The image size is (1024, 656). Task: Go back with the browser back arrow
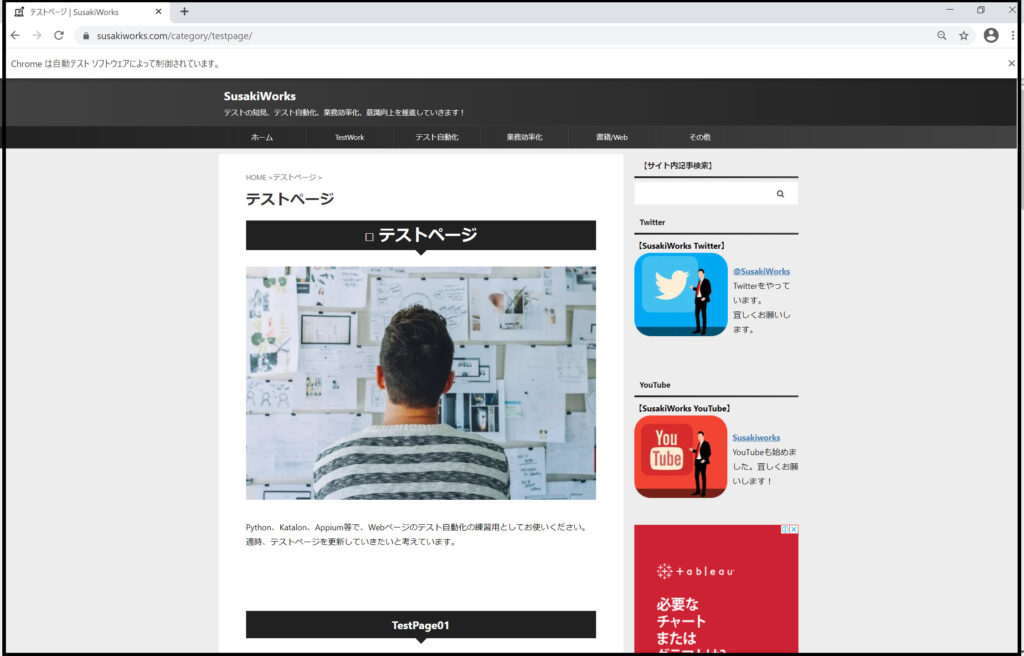pyautogui.click(x=15, y=35)
